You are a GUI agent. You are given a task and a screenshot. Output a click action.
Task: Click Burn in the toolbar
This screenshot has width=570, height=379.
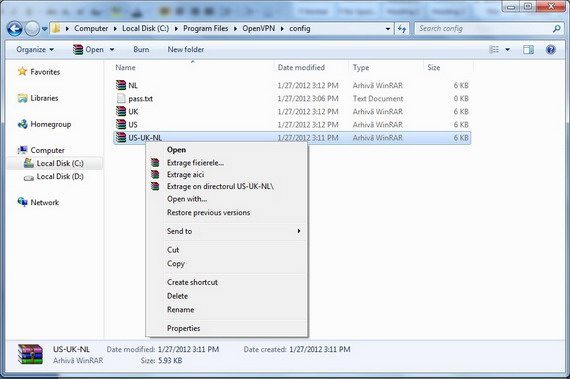click(141, 49)
